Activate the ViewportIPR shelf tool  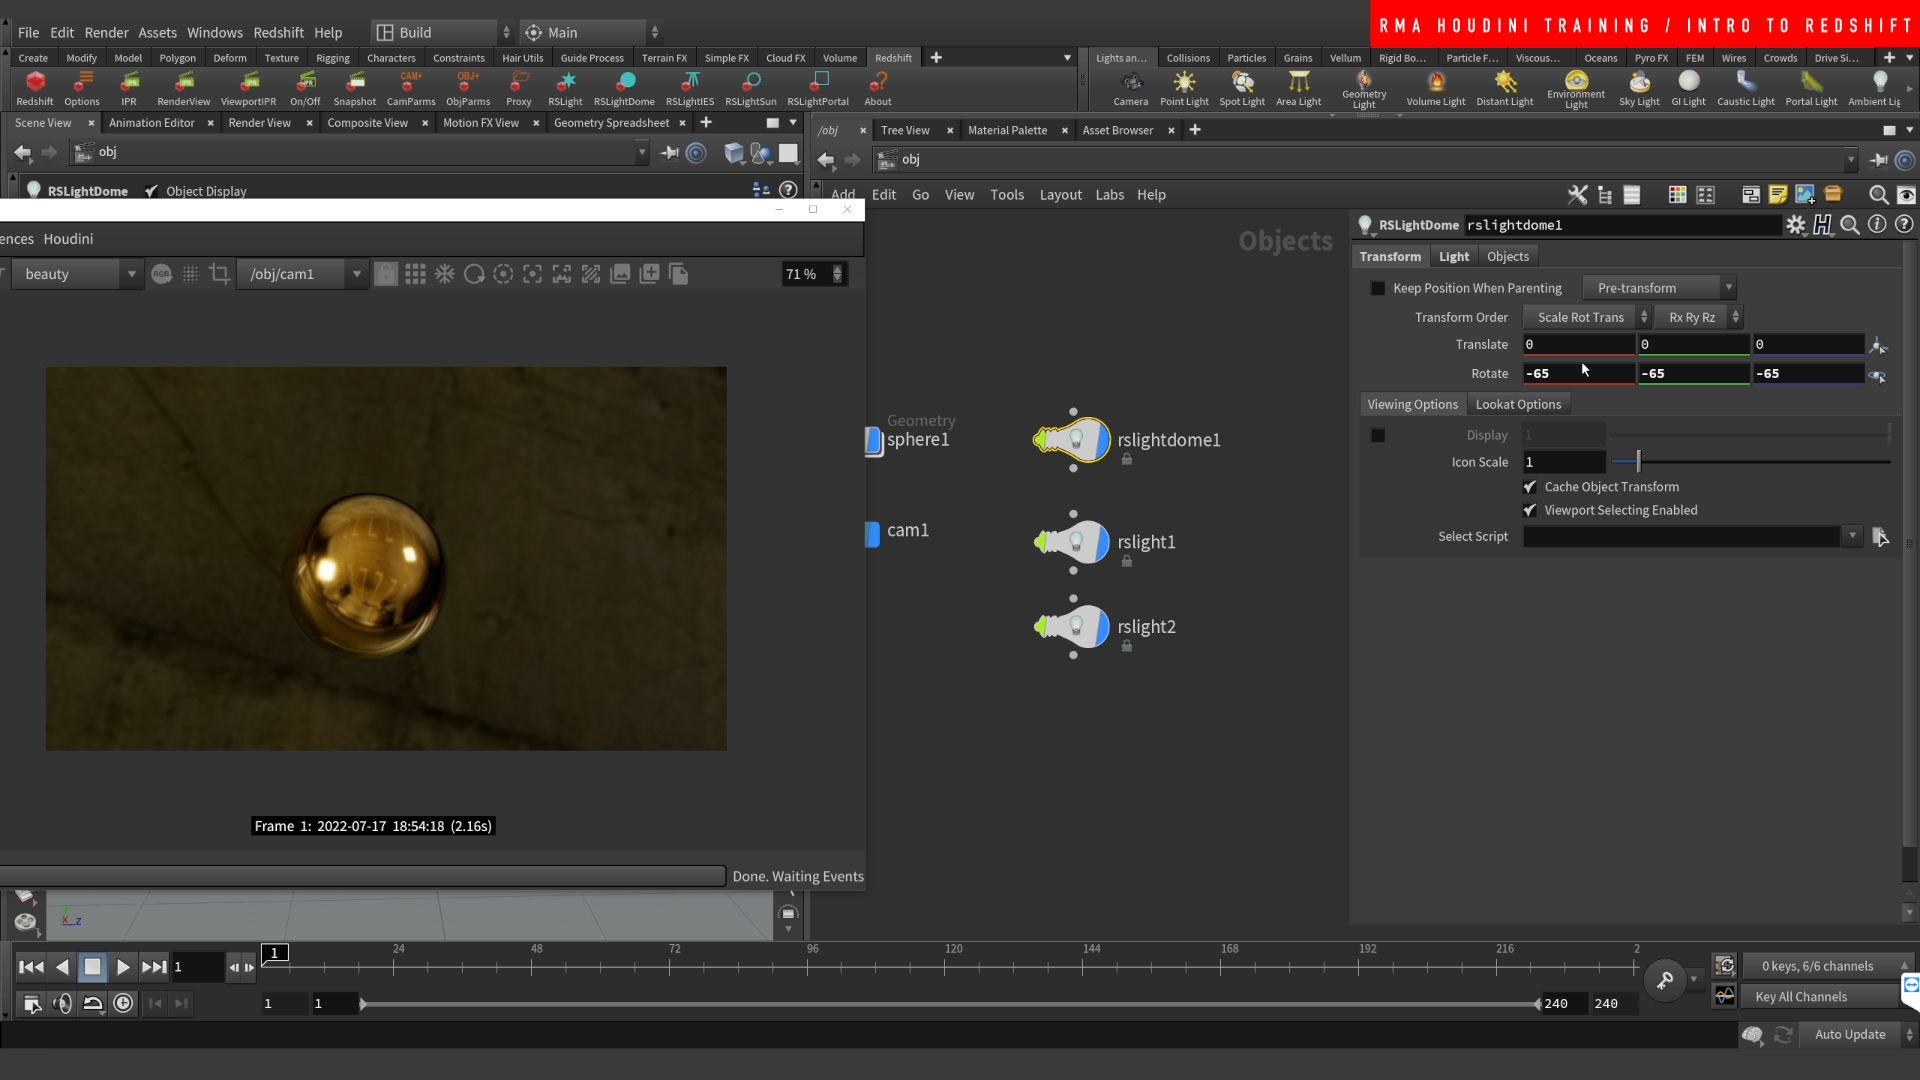click(x=247, y=88)
